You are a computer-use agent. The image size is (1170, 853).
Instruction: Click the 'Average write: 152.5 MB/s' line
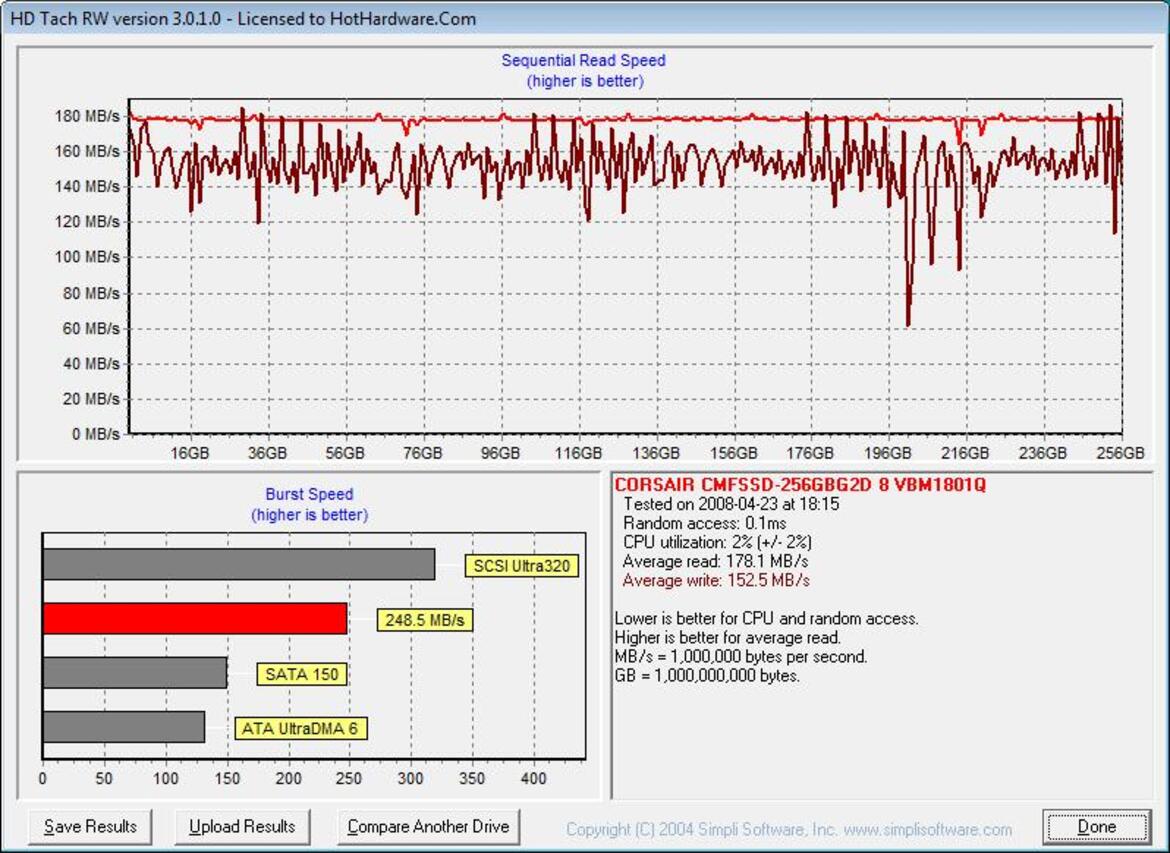point(716,581)
